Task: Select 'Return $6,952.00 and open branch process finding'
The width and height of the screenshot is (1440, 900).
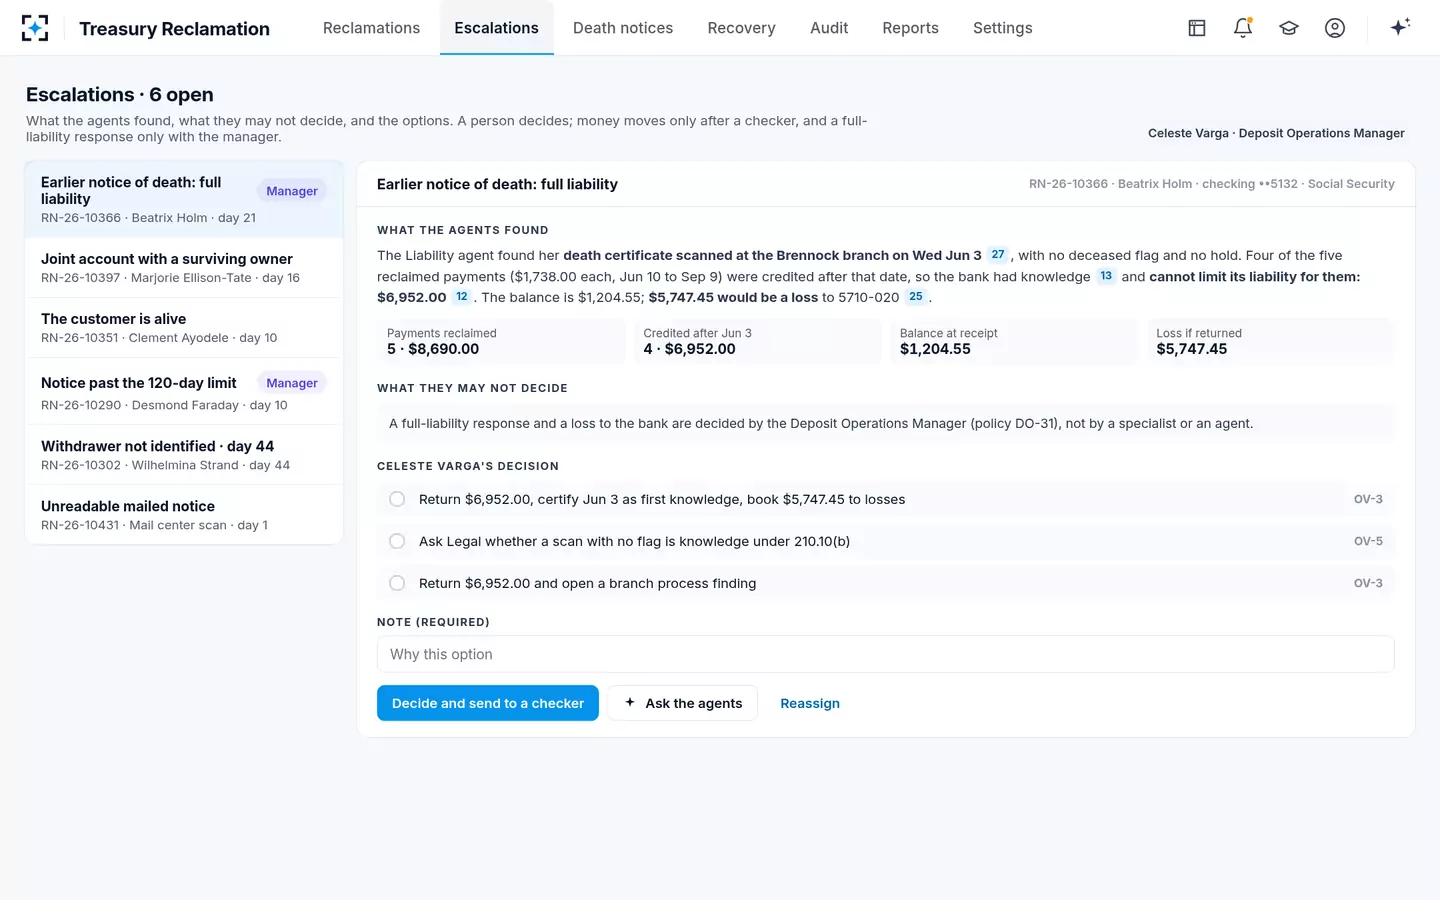Action: click(x=885, y=583)
